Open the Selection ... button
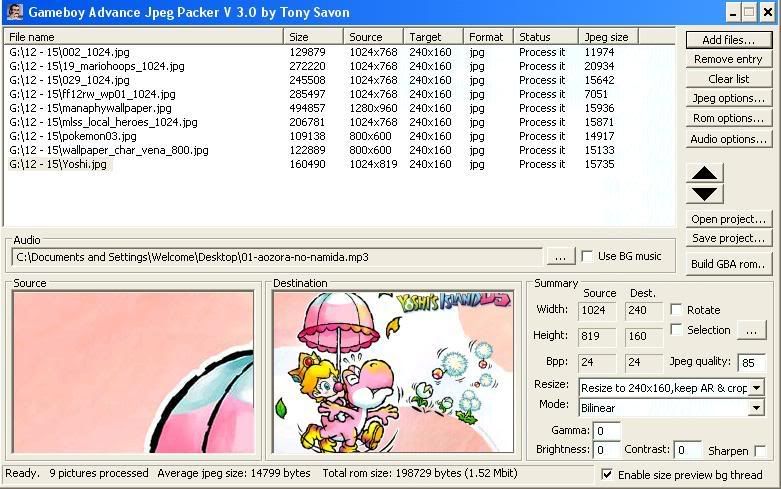The height and width of the screenshot is (489, 781). 752,331
